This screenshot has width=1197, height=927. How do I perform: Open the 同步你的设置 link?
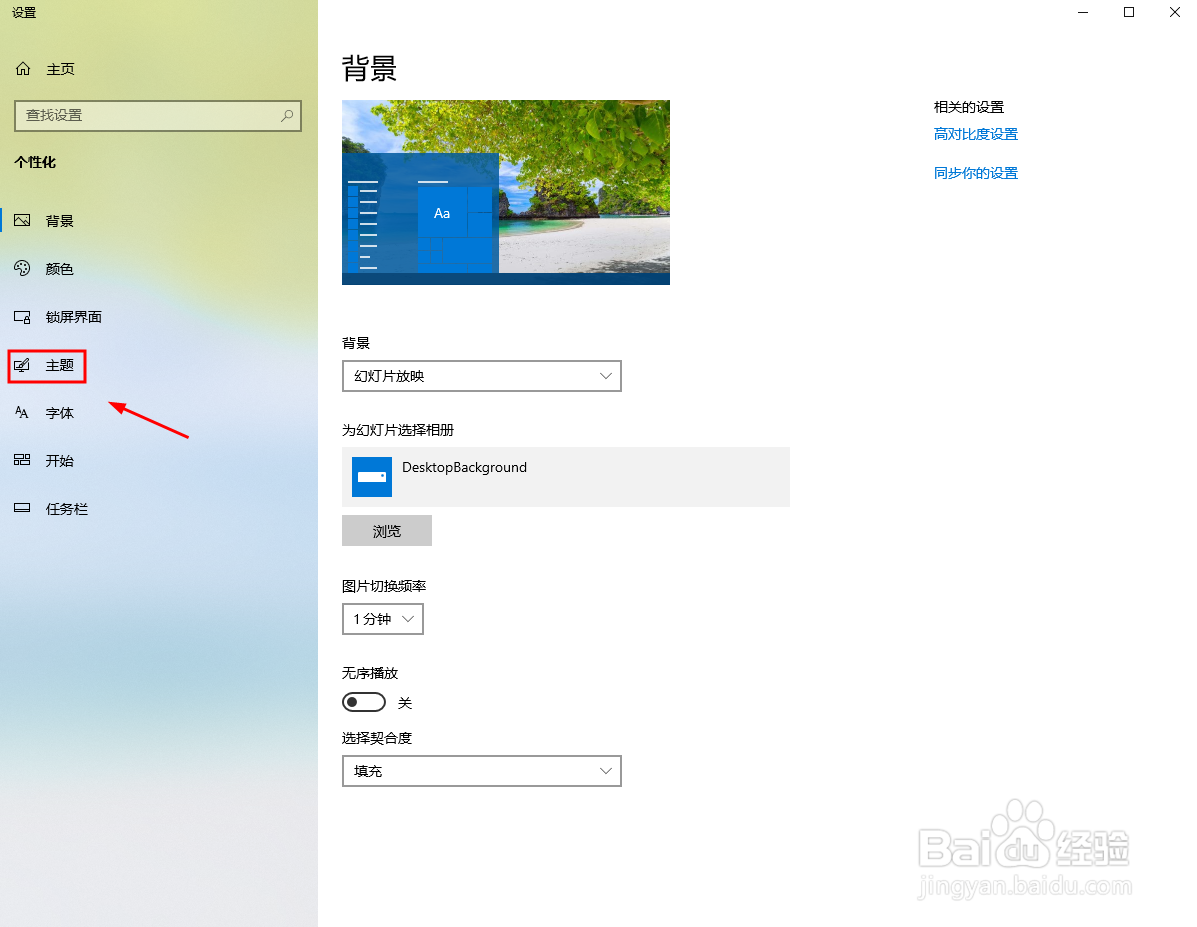pos(975,172)
